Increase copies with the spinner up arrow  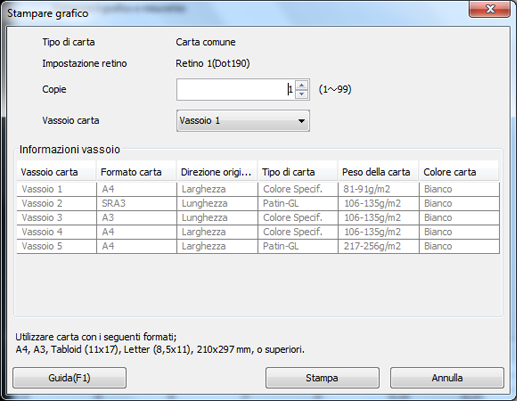click(x=302, y=85)
